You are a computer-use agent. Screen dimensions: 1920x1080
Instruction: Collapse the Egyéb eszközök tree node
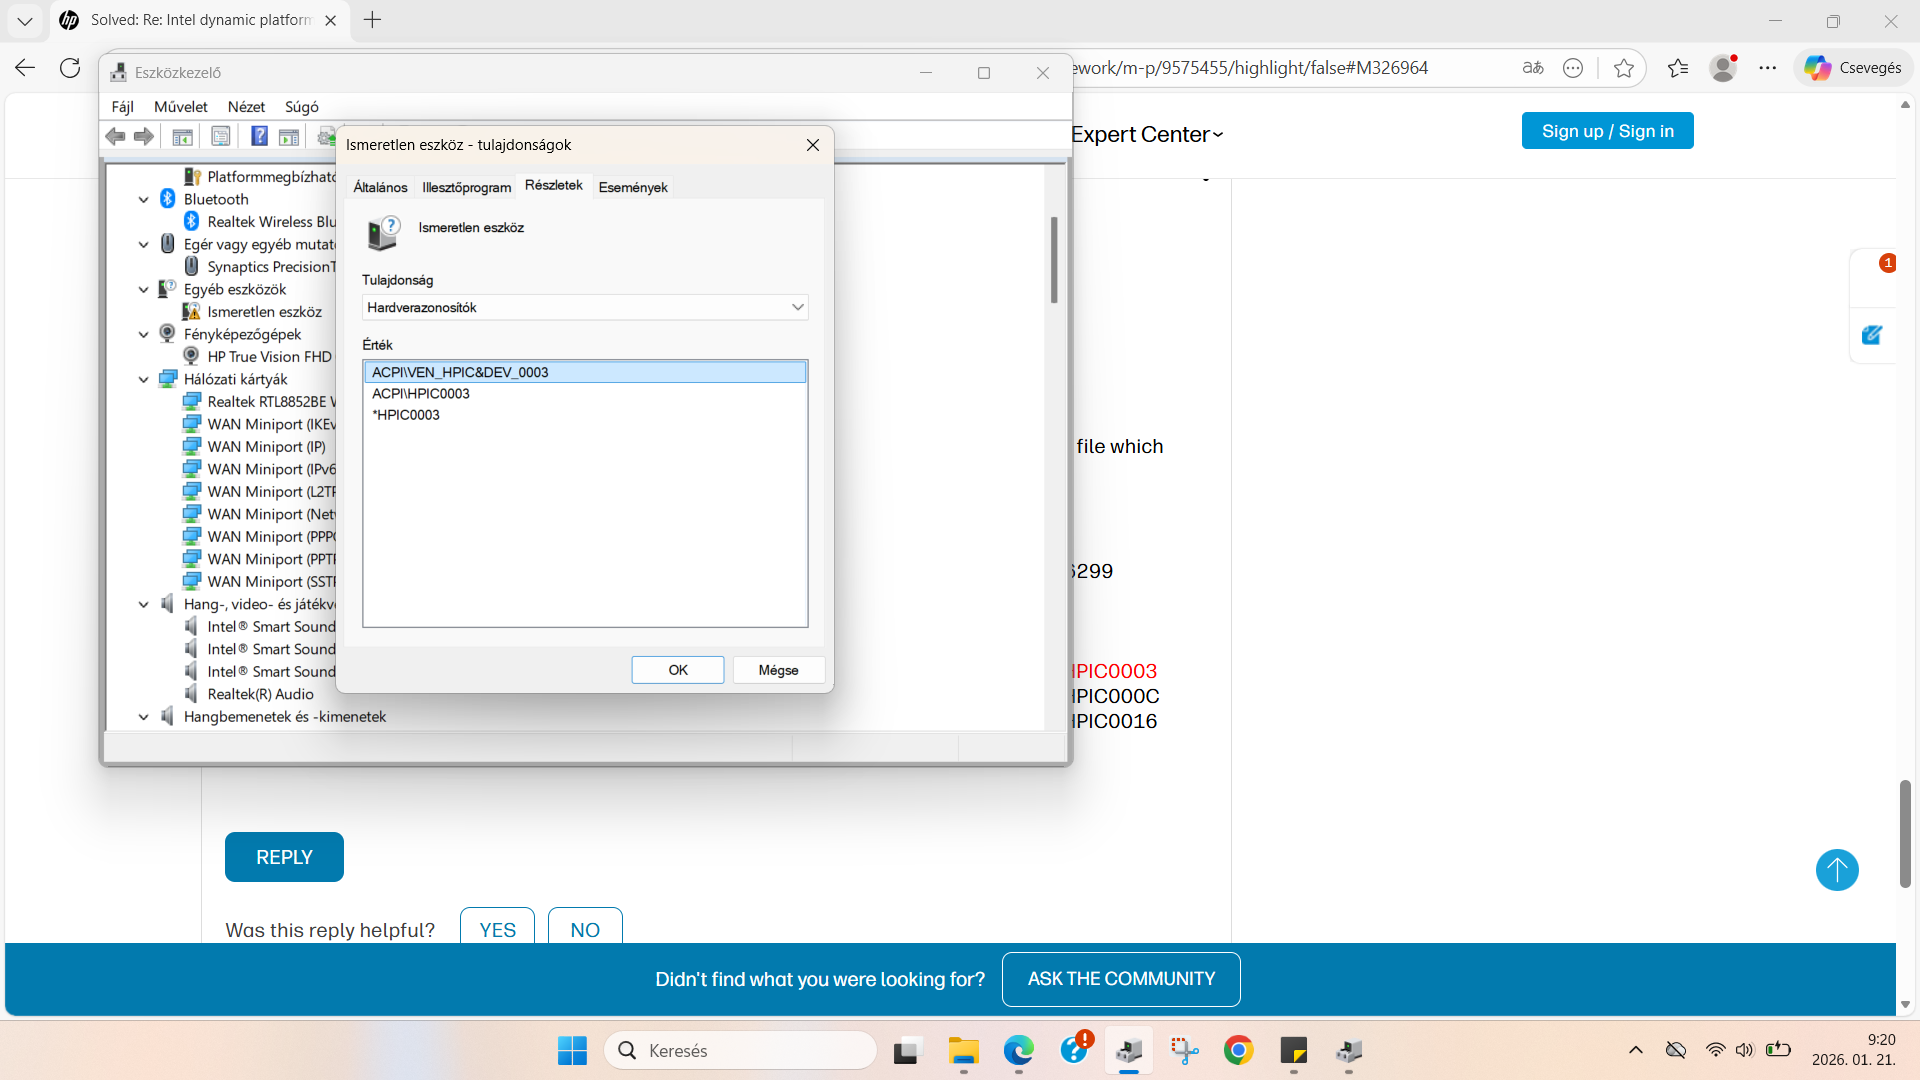coord(144,290)
